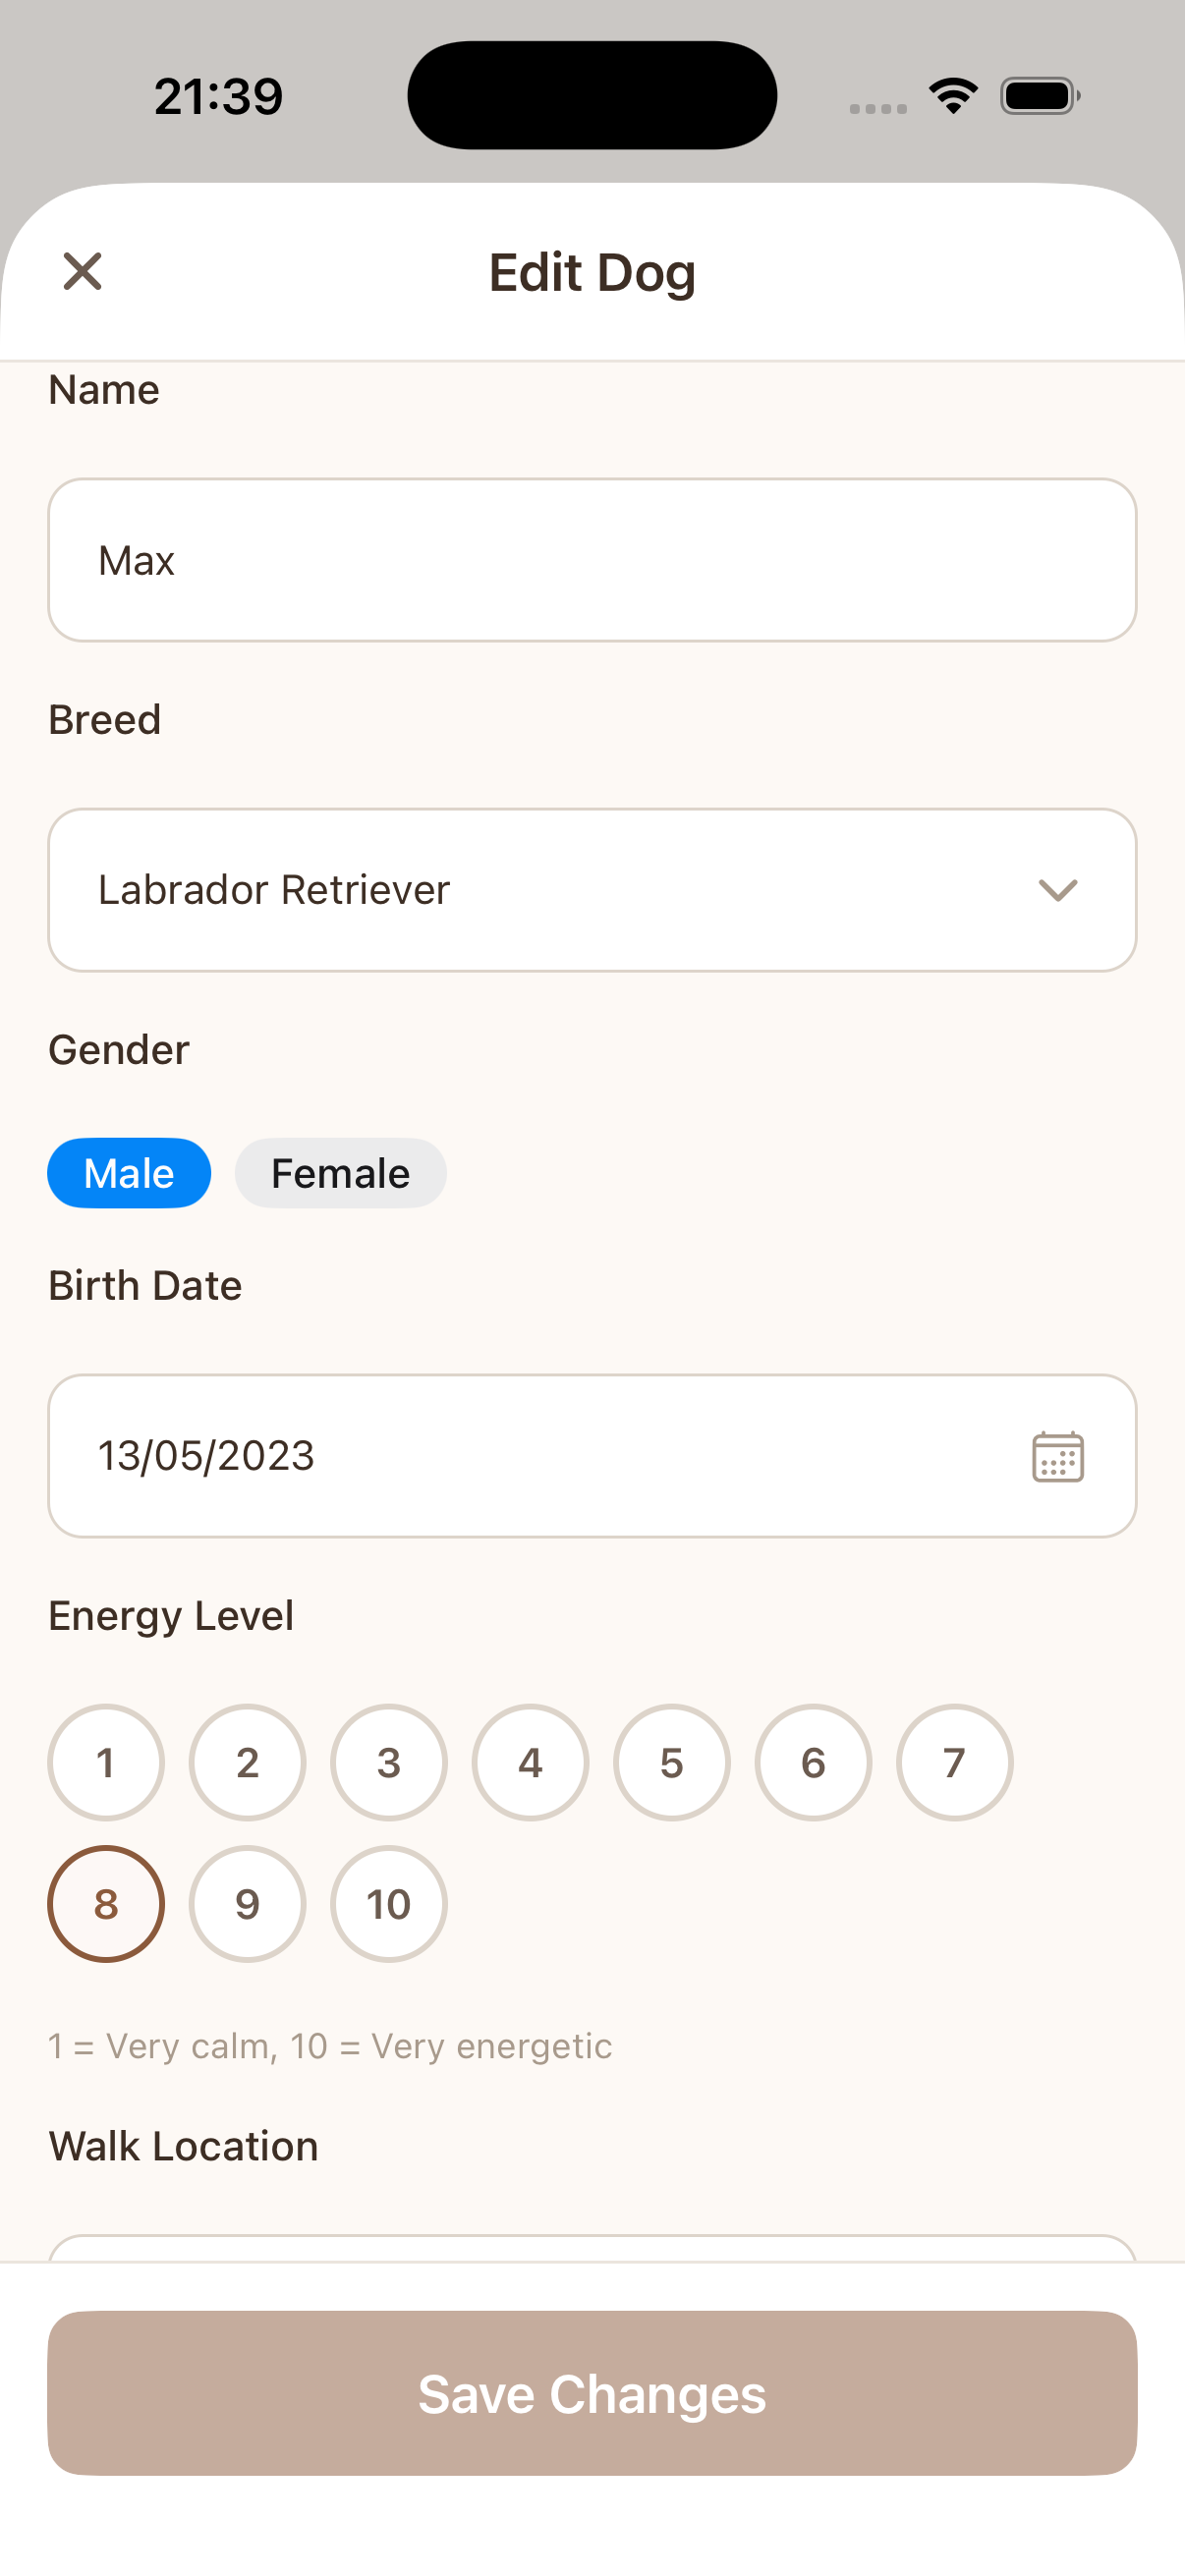Tap the Wi-Fi status icon
Image resolution: width=1185 pixels, height=2576 pixels.
click(953, 96)
